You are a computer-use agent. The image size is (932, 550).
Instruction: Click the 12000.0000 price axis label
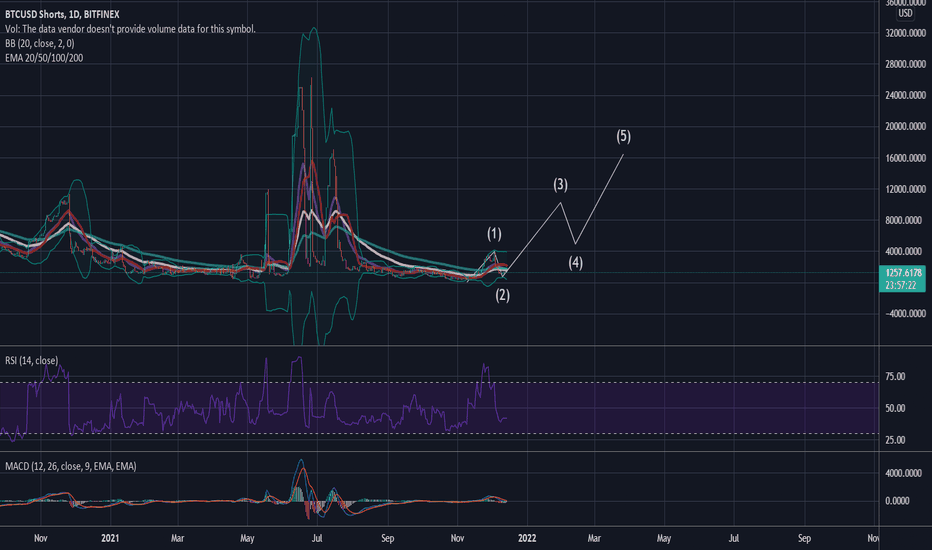click(x=905, y=189)
